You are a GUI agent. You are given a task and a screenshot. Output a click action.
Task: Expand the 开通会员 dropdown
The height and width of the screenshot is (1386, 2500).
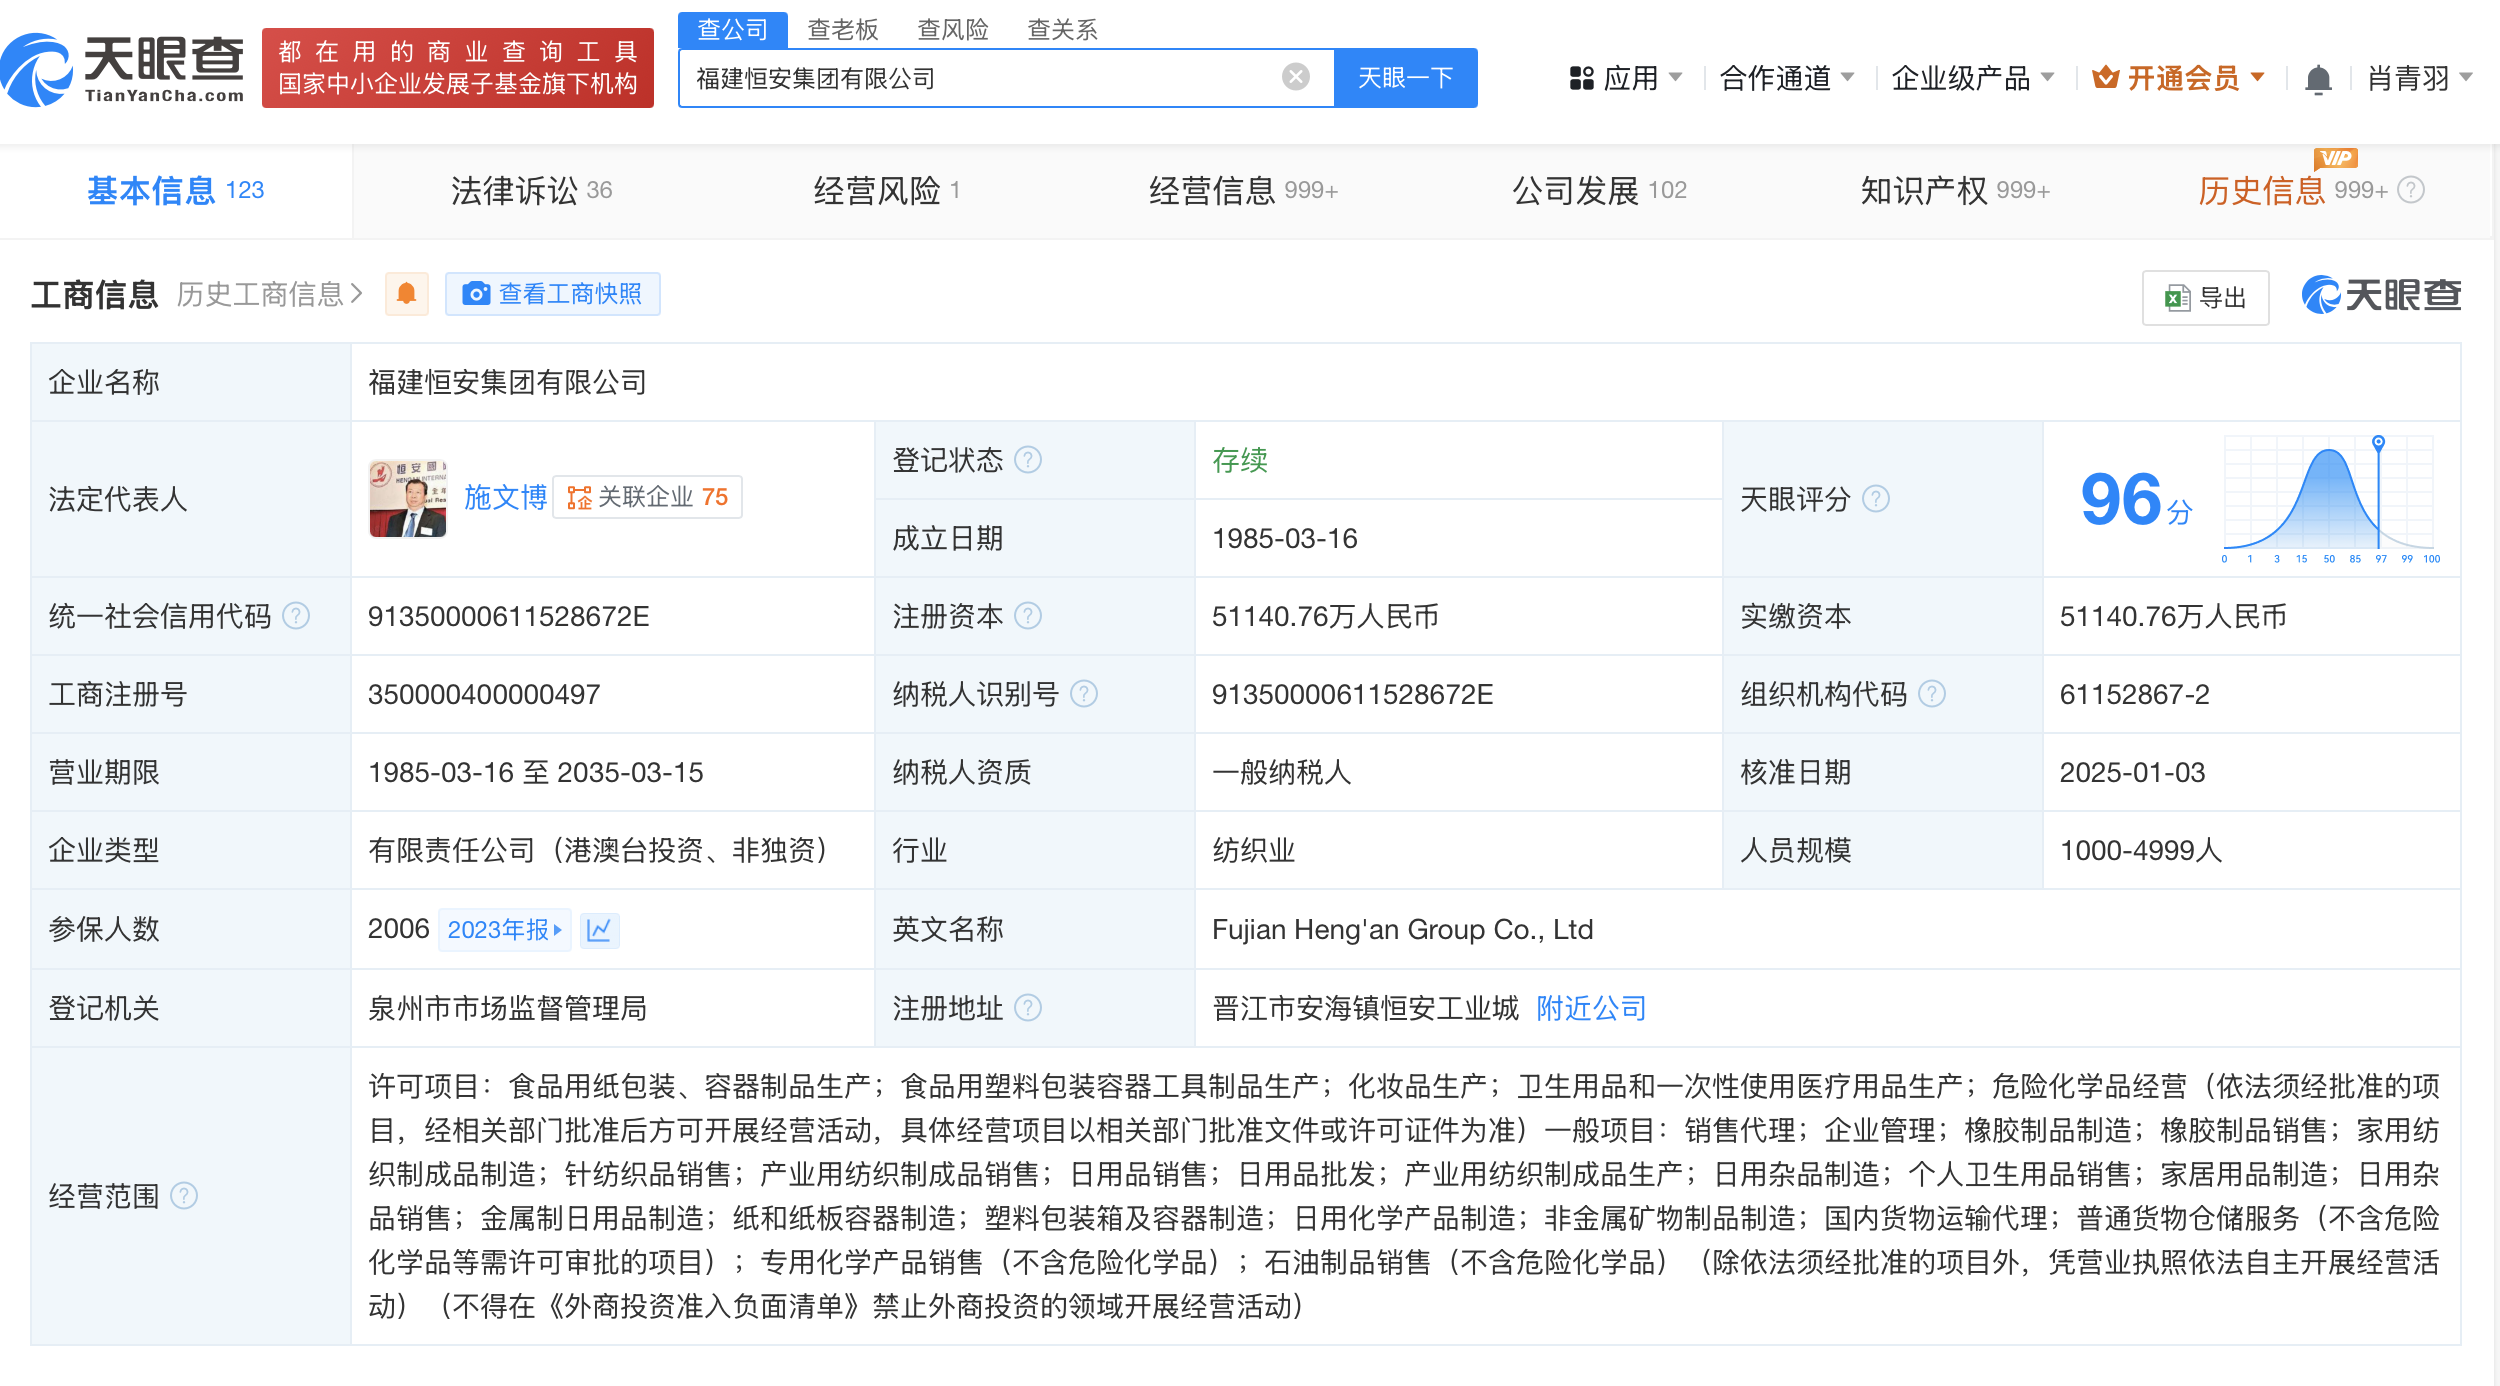[x=2257, y=77]
